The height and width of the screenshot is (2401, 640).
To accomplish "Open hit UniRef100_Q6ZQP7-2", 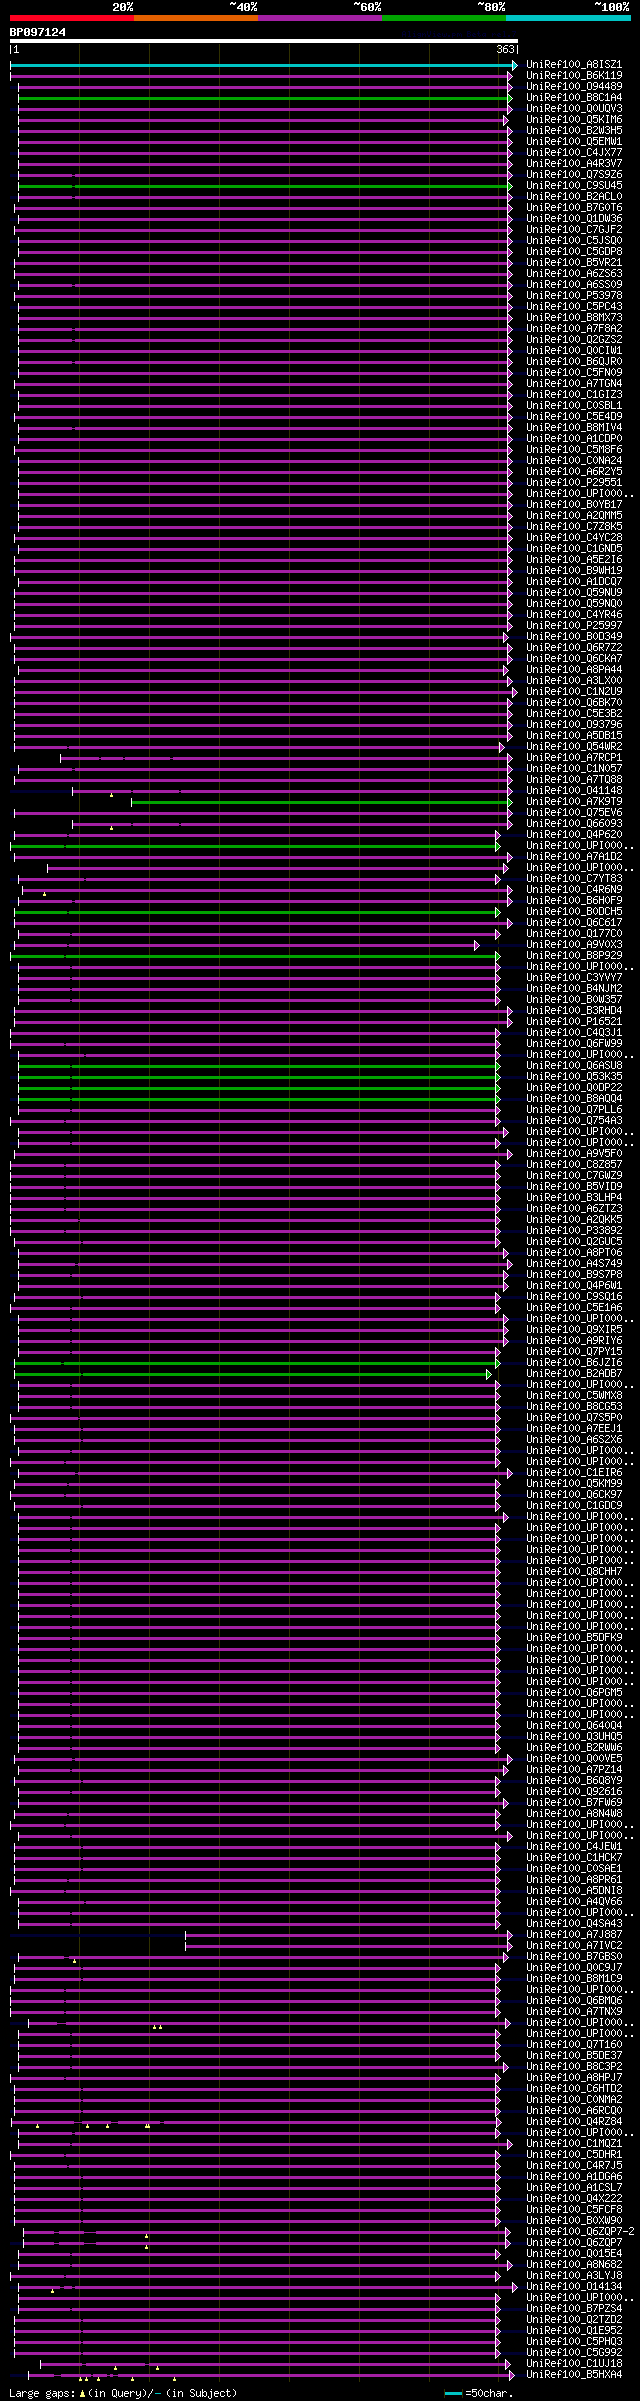I will [580, 2232].
